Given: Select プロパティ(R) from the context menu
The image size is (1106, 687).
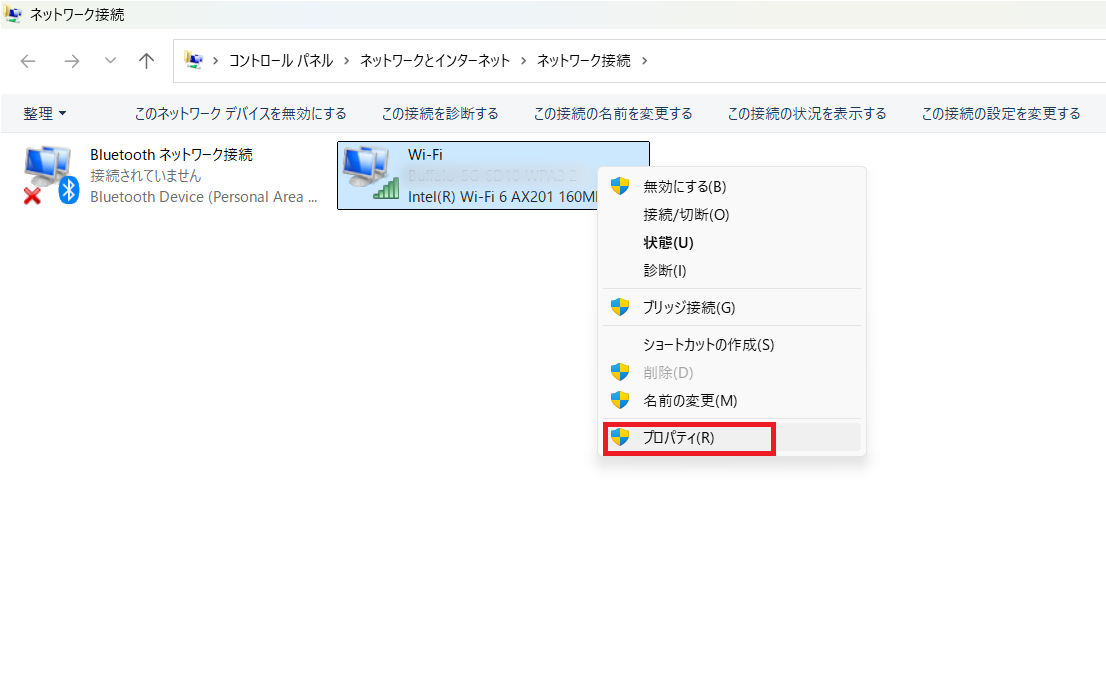Looking at the screenshot, I should (x=678, y=438).
